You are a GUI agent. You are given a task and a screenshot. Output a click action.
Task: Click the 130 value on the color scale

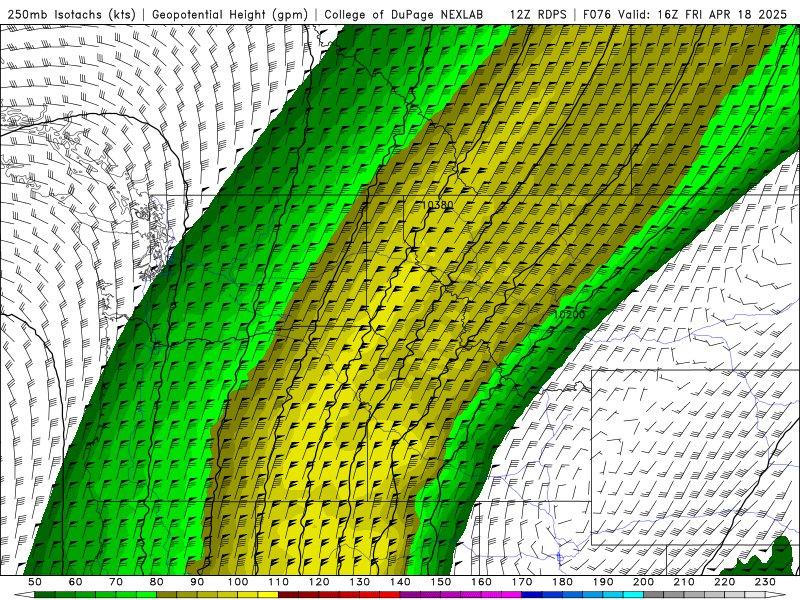pyautogui.click(x=360, y=582)
